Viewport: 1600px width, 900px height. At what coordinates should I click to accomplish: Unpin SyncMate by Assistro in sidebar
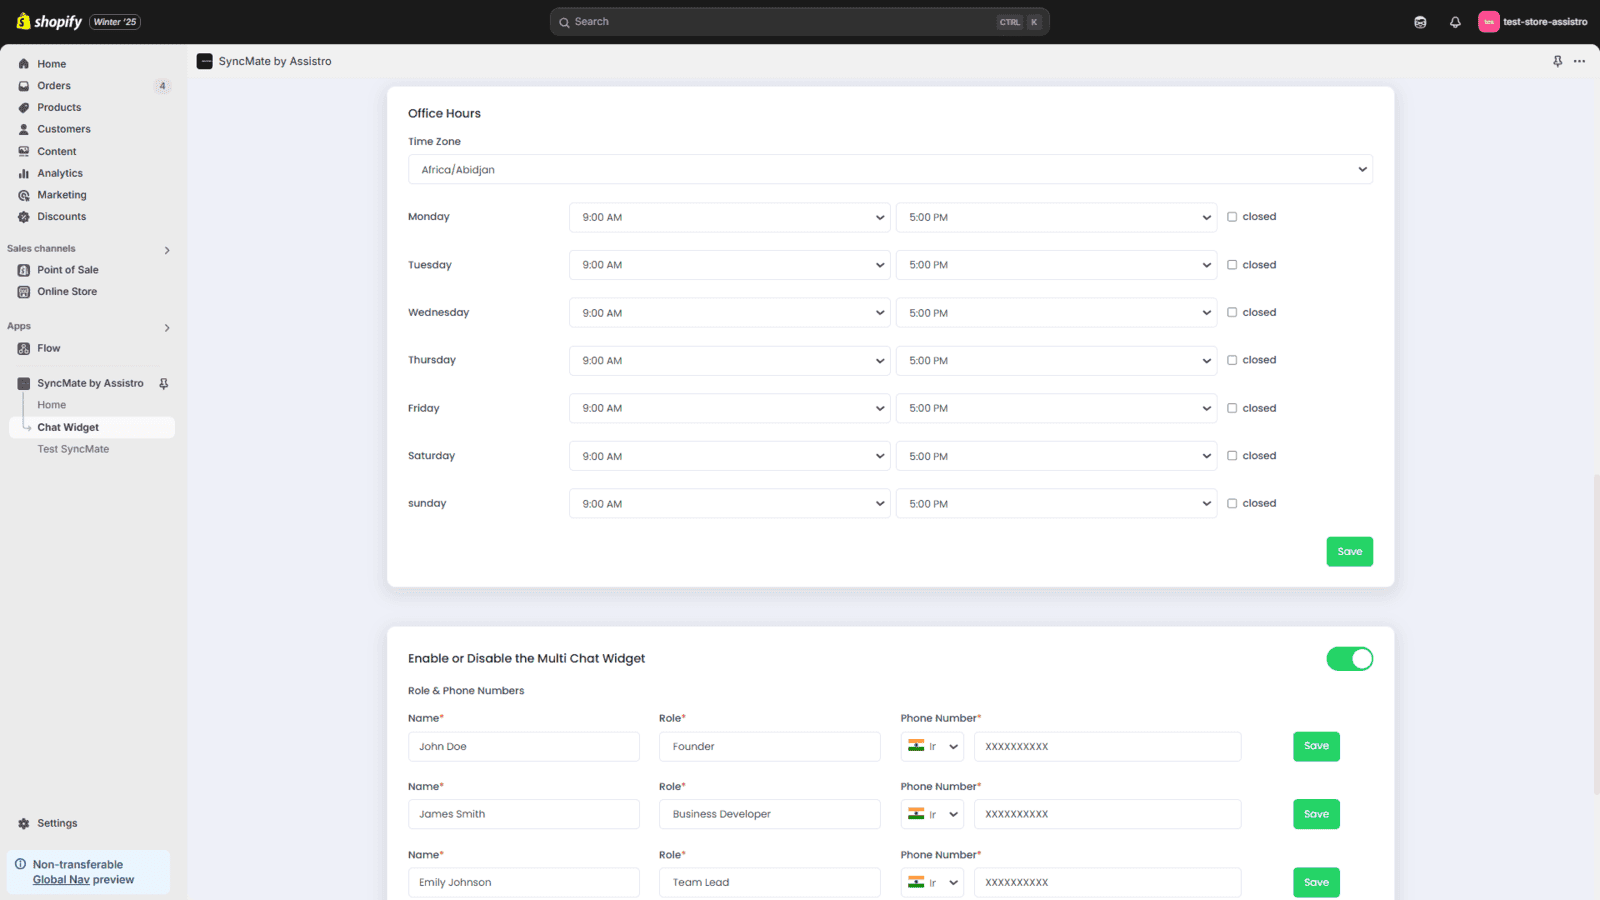click(x=164, y=384)
